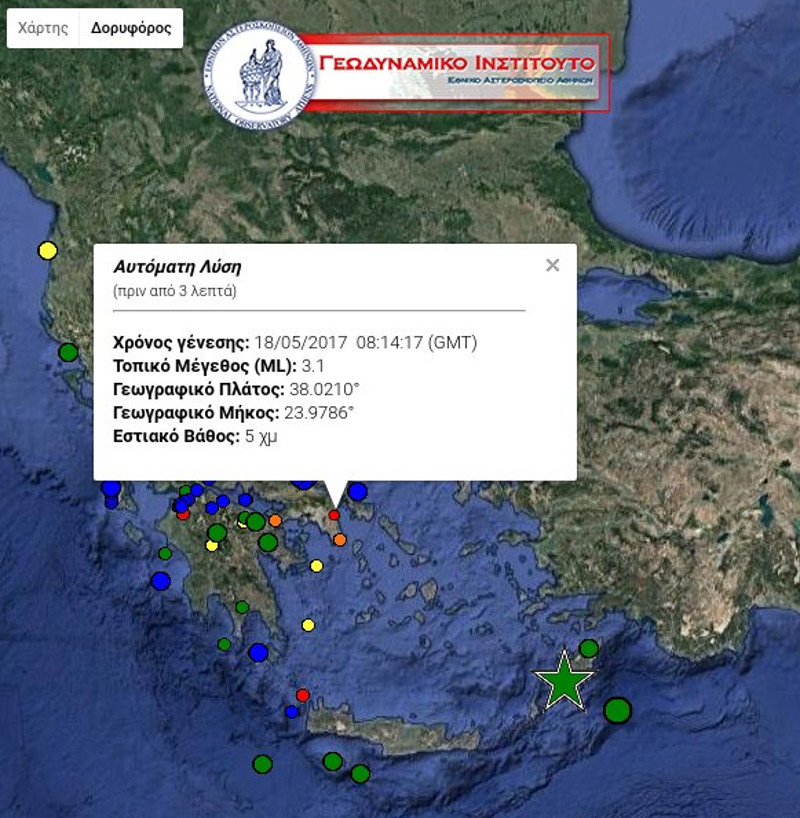The width and height of the screenshot is (800, 818).
Task: Select orange marker below the red epicenter
Action: [x=340, y=540]
